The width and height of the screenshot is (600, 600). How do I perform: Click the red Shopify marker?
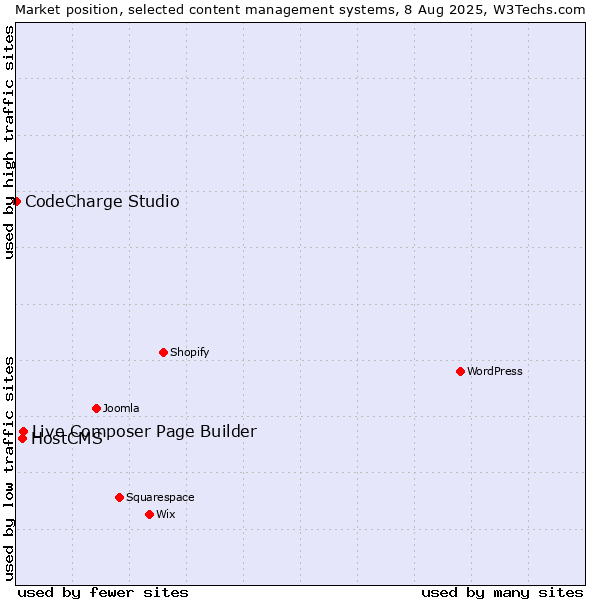(163, 352)
